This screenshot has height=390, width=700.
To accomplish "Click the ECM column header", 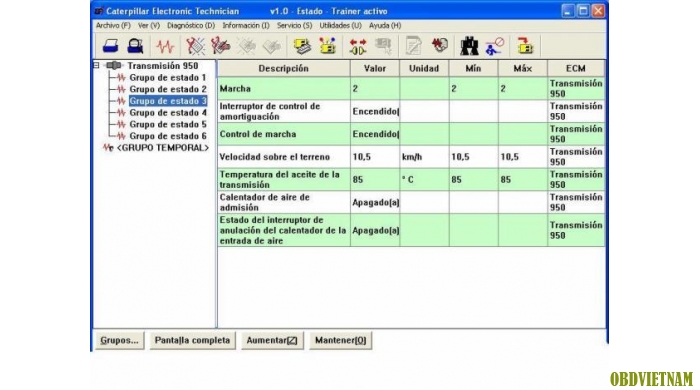I will tap(576, 68).
